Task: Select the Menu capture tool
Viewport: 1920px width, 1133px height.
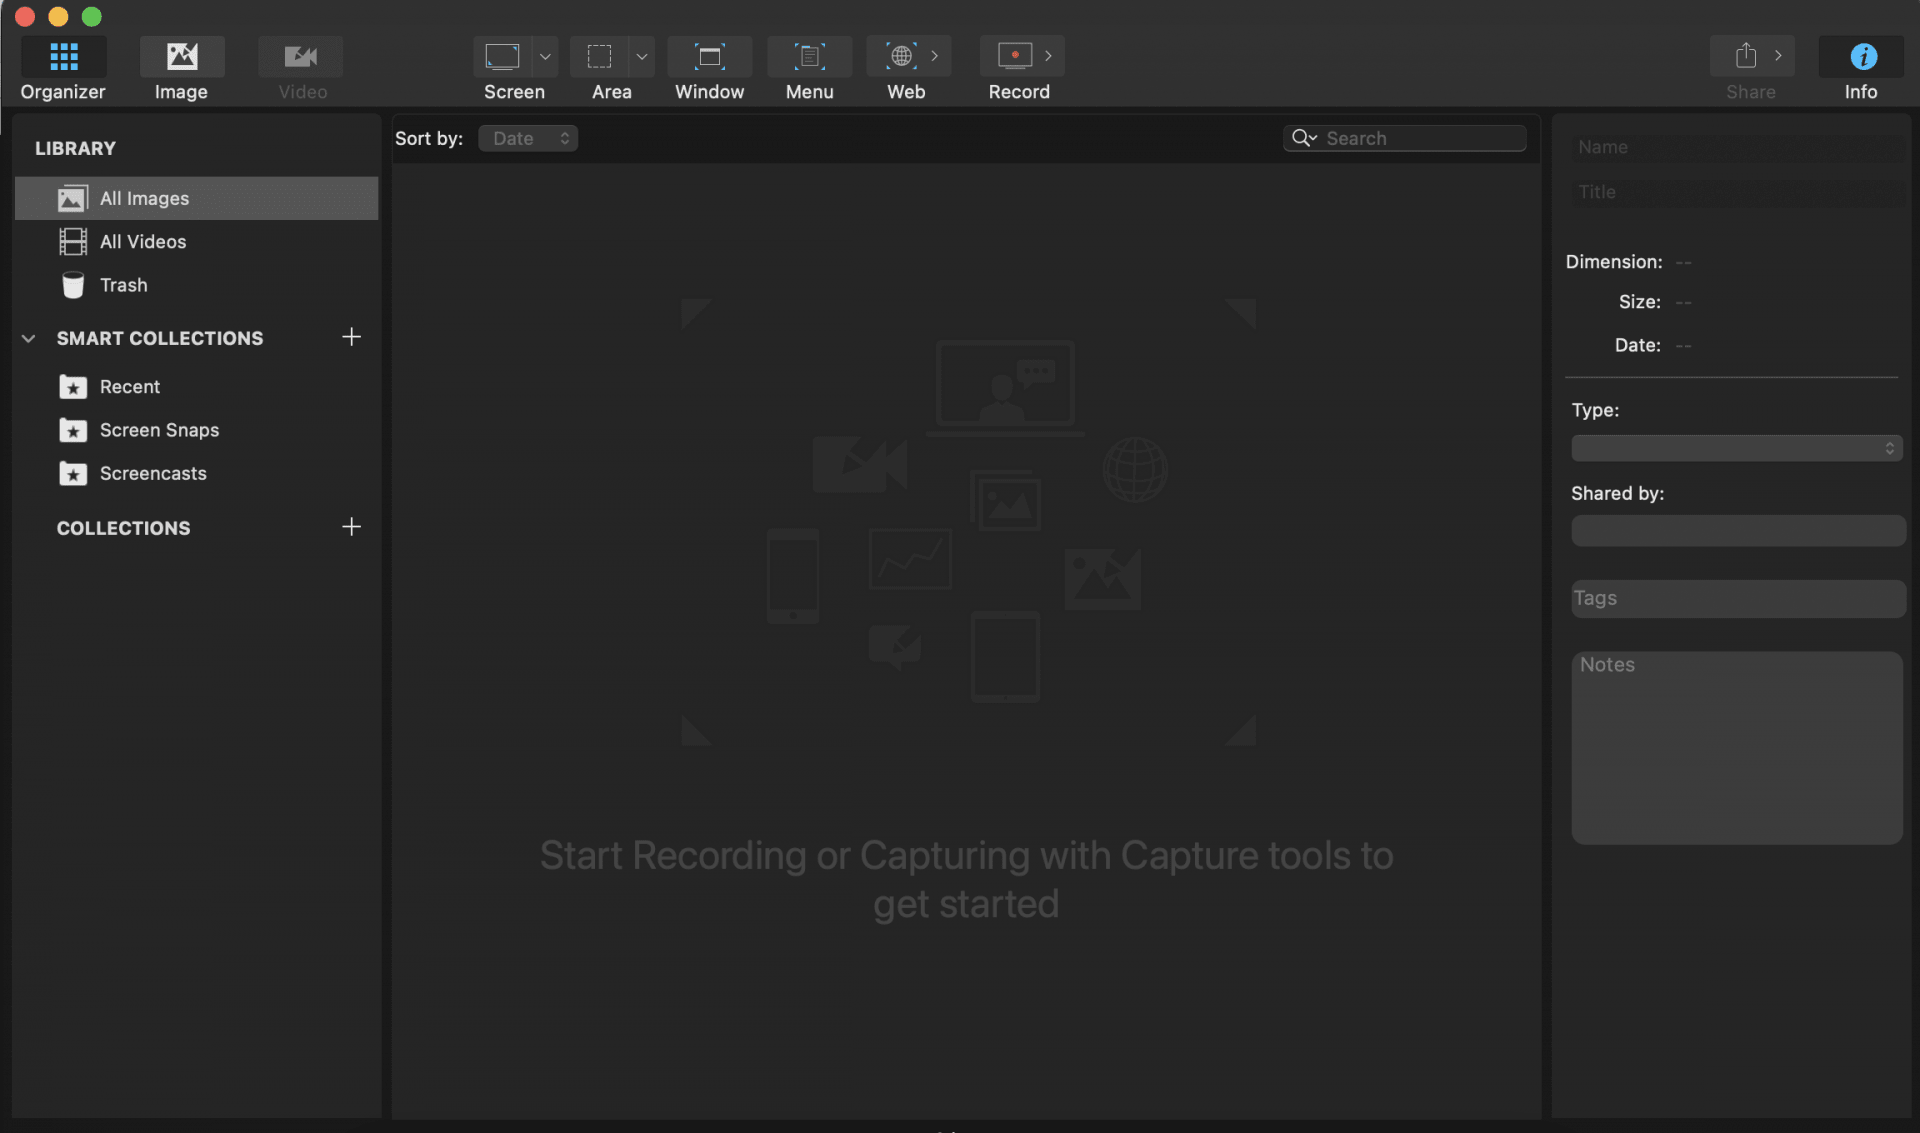Action: [x=809, y=57]
